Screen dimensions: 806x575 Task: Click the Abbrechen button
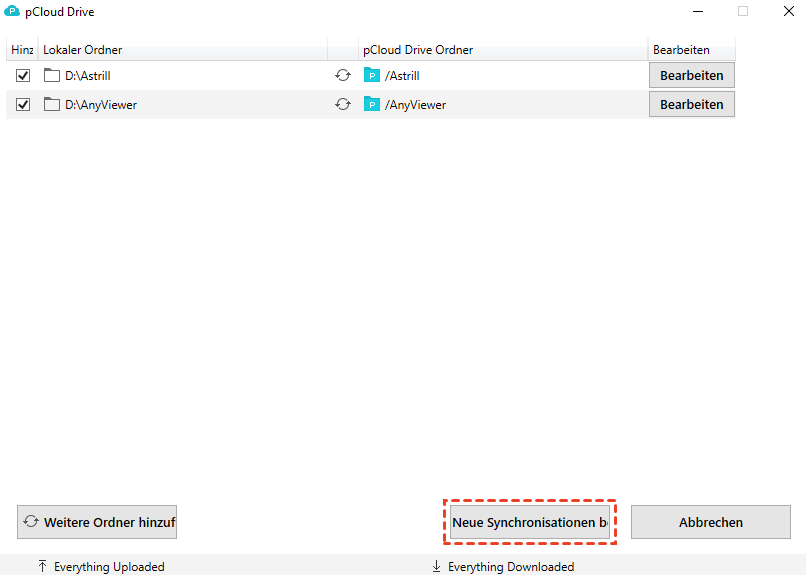click(x=711, y=522)
